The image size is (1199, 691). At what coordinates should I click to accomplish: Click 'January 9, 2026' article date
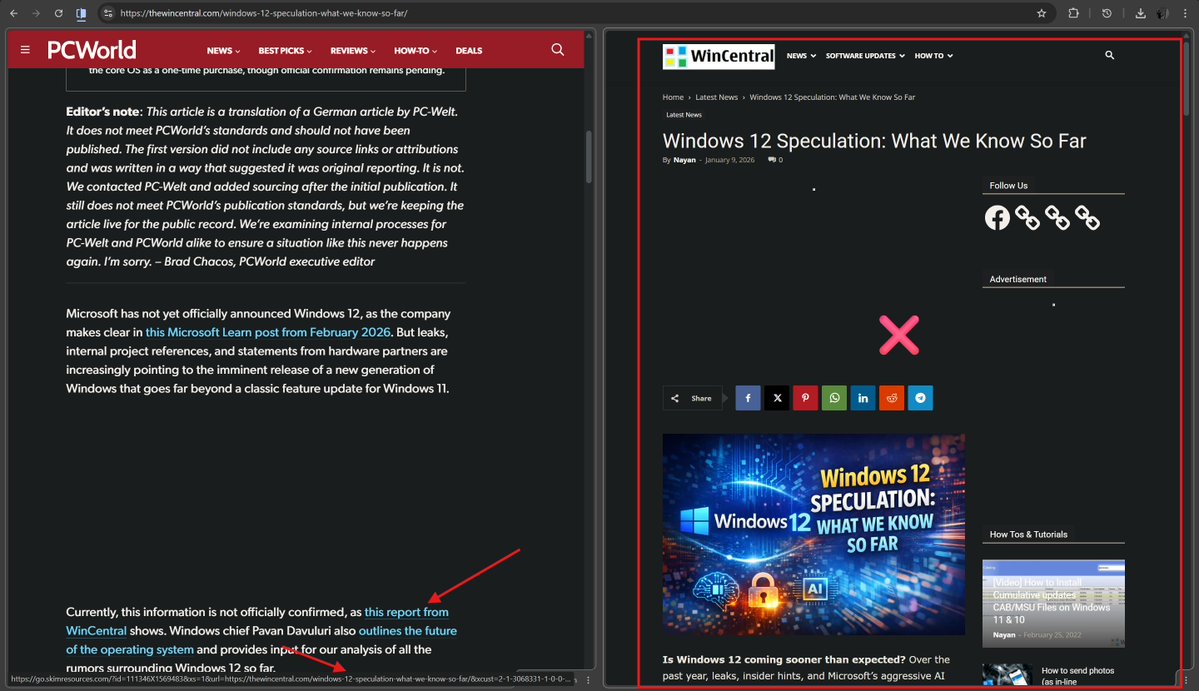point(729,160)
